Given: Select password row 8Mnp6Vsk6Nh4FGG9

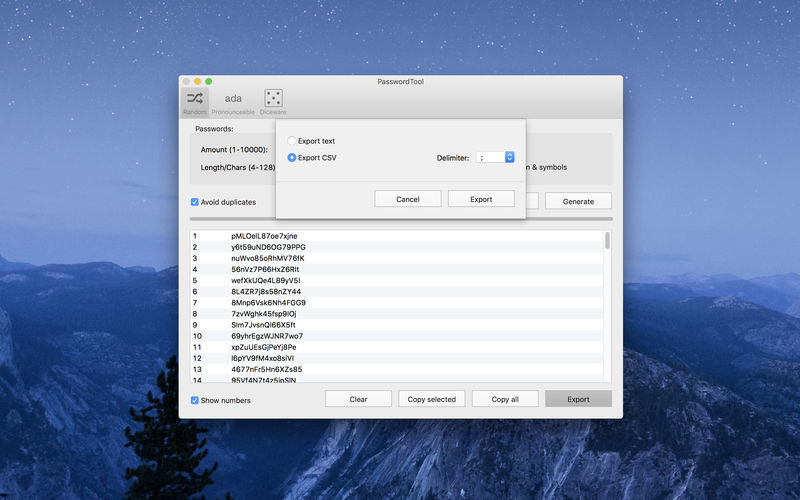Looking at the screenshot, I should click(x=397, y=303).
